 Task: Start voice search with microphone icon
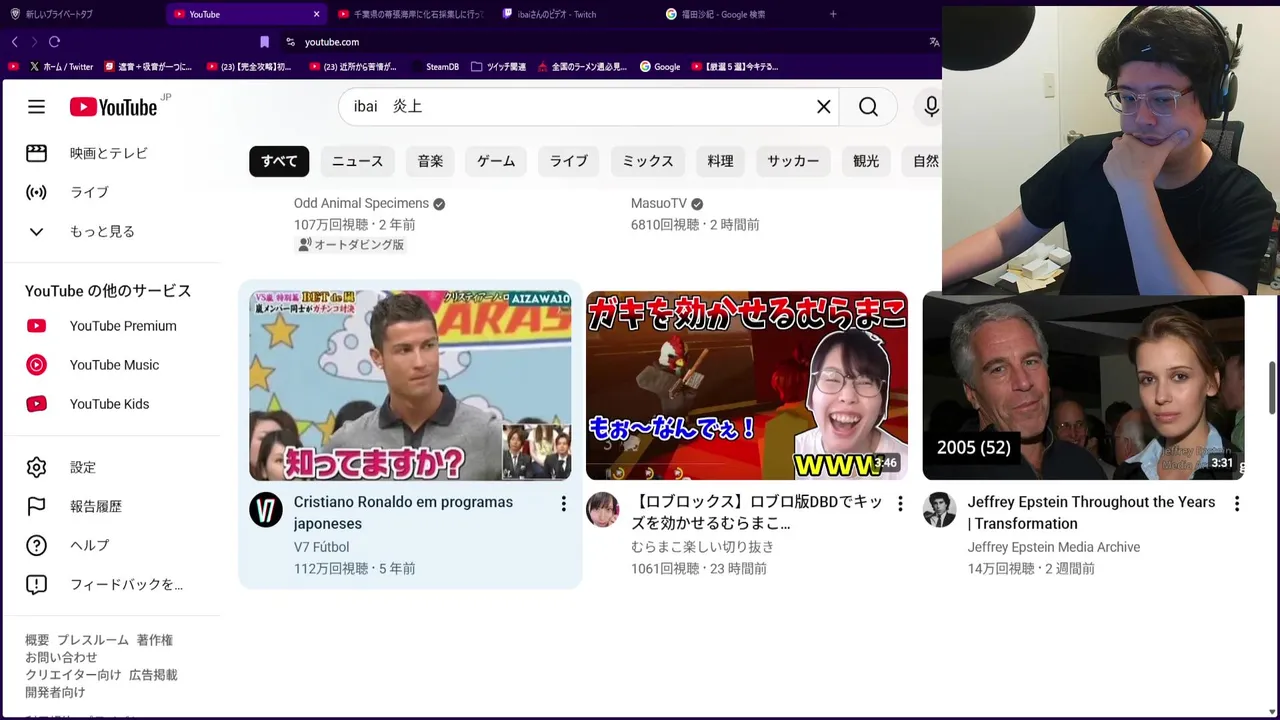click(x=931, y=107)
